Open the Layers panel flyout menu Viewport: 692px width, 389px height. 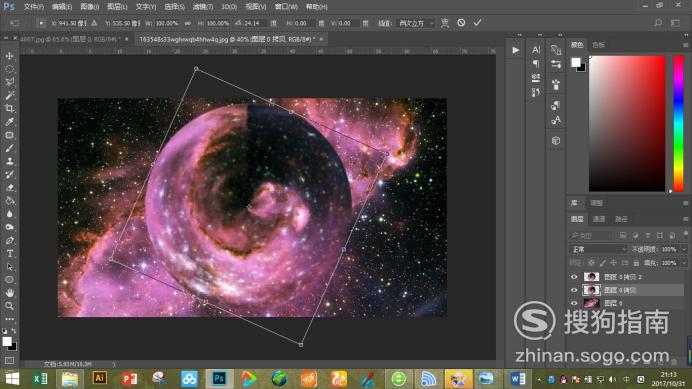685,219
